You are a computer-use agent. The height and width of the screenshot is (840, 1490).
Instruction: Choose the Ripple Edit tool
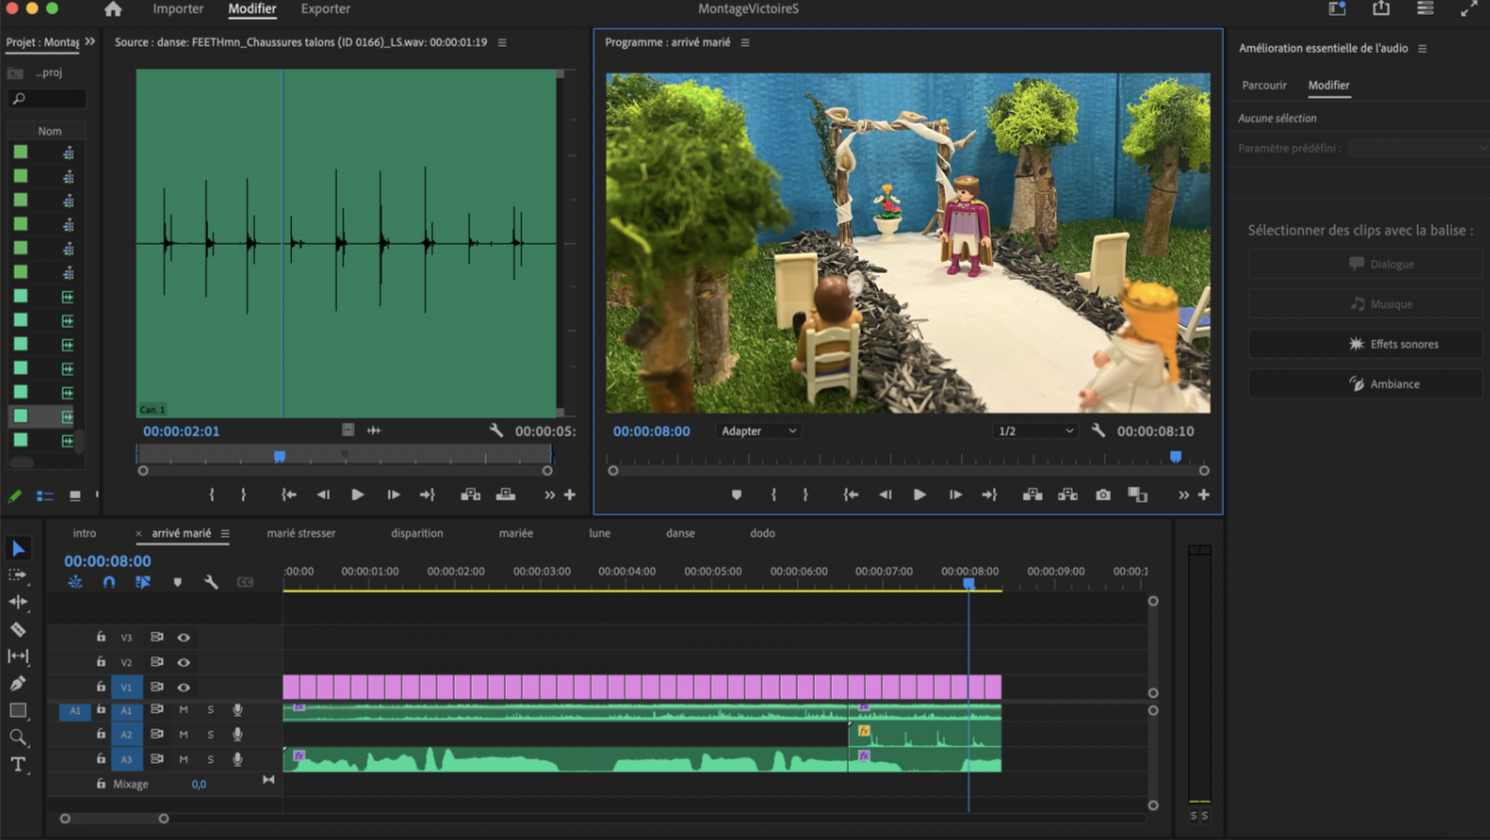(x=18, y=602)
